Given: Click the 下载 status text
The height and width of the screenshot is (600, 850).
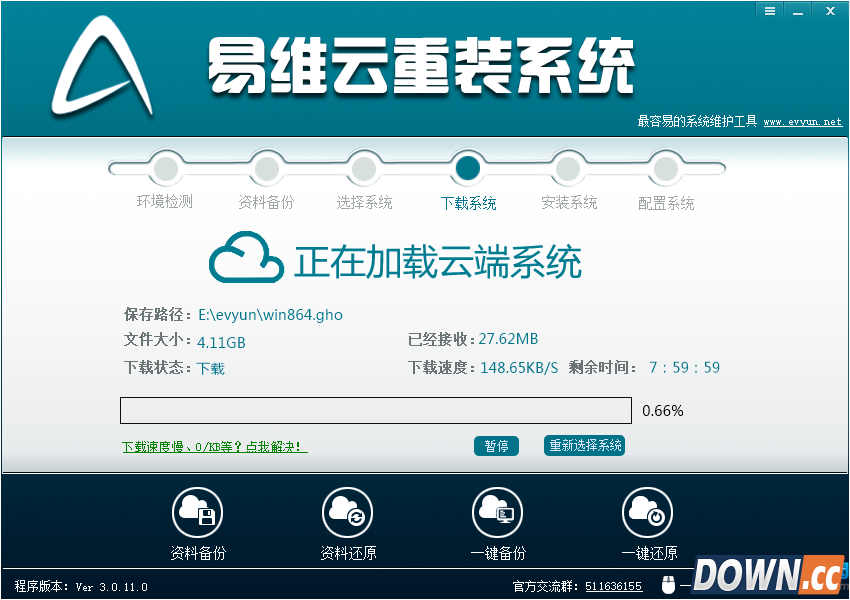Looking at the screenshot, I should (x=210, y=367).
